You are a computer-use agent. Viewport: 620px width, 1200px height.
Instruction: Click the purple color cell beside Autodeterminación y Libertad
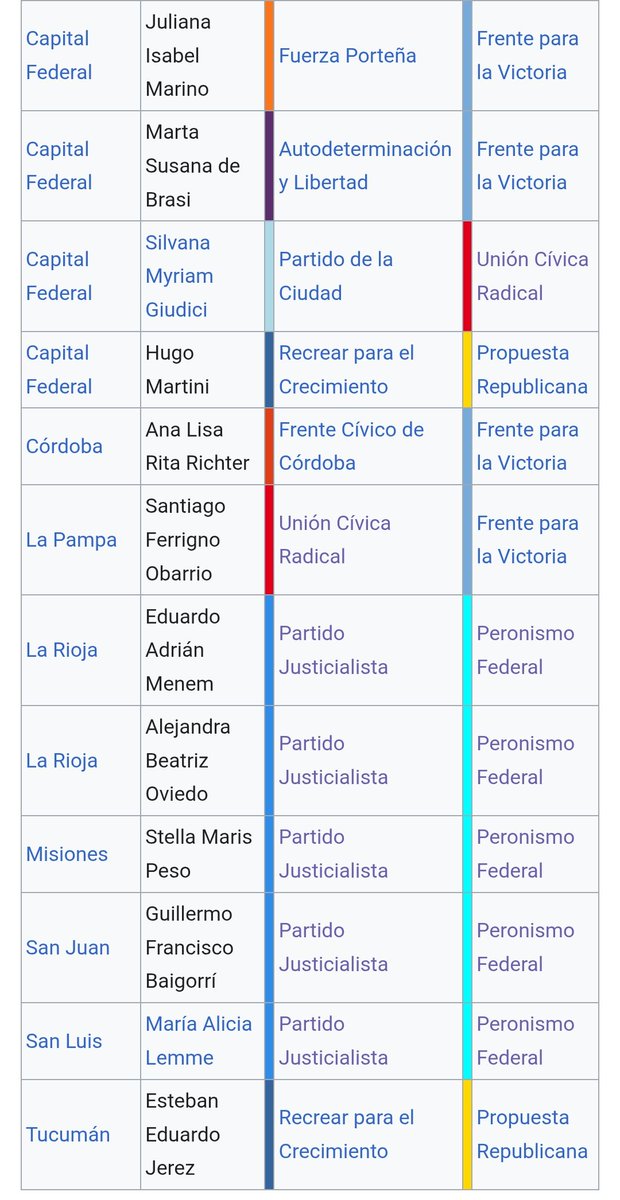[269, 166]
